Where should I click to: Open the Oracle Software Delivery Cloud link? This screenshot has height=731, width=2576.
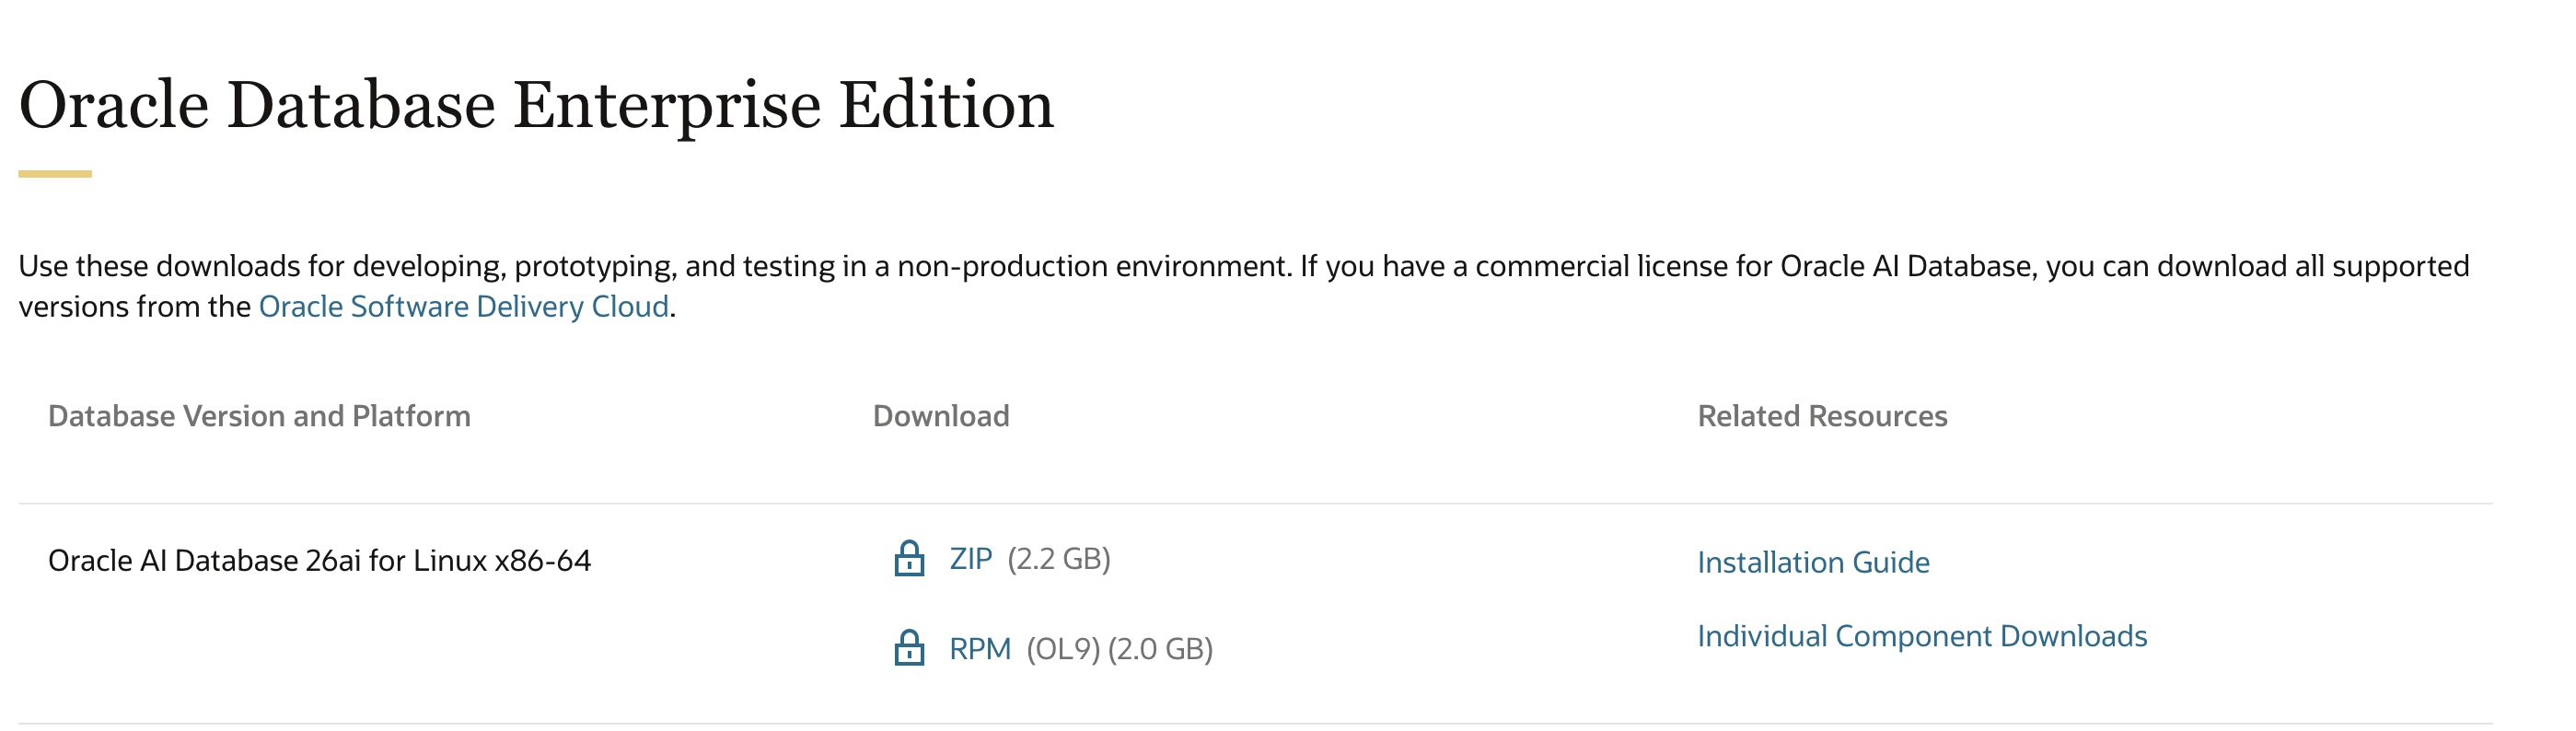point(463,306)
